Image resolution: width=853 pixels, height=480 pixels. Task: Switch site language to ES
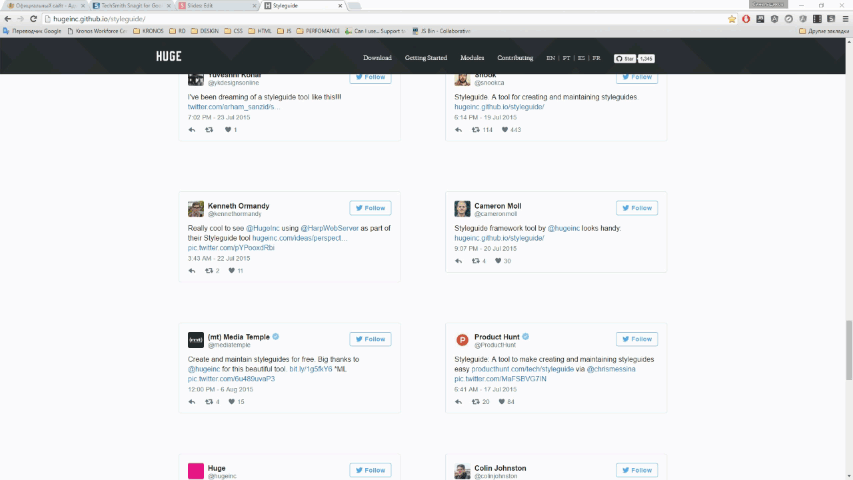tap(581, 58)
